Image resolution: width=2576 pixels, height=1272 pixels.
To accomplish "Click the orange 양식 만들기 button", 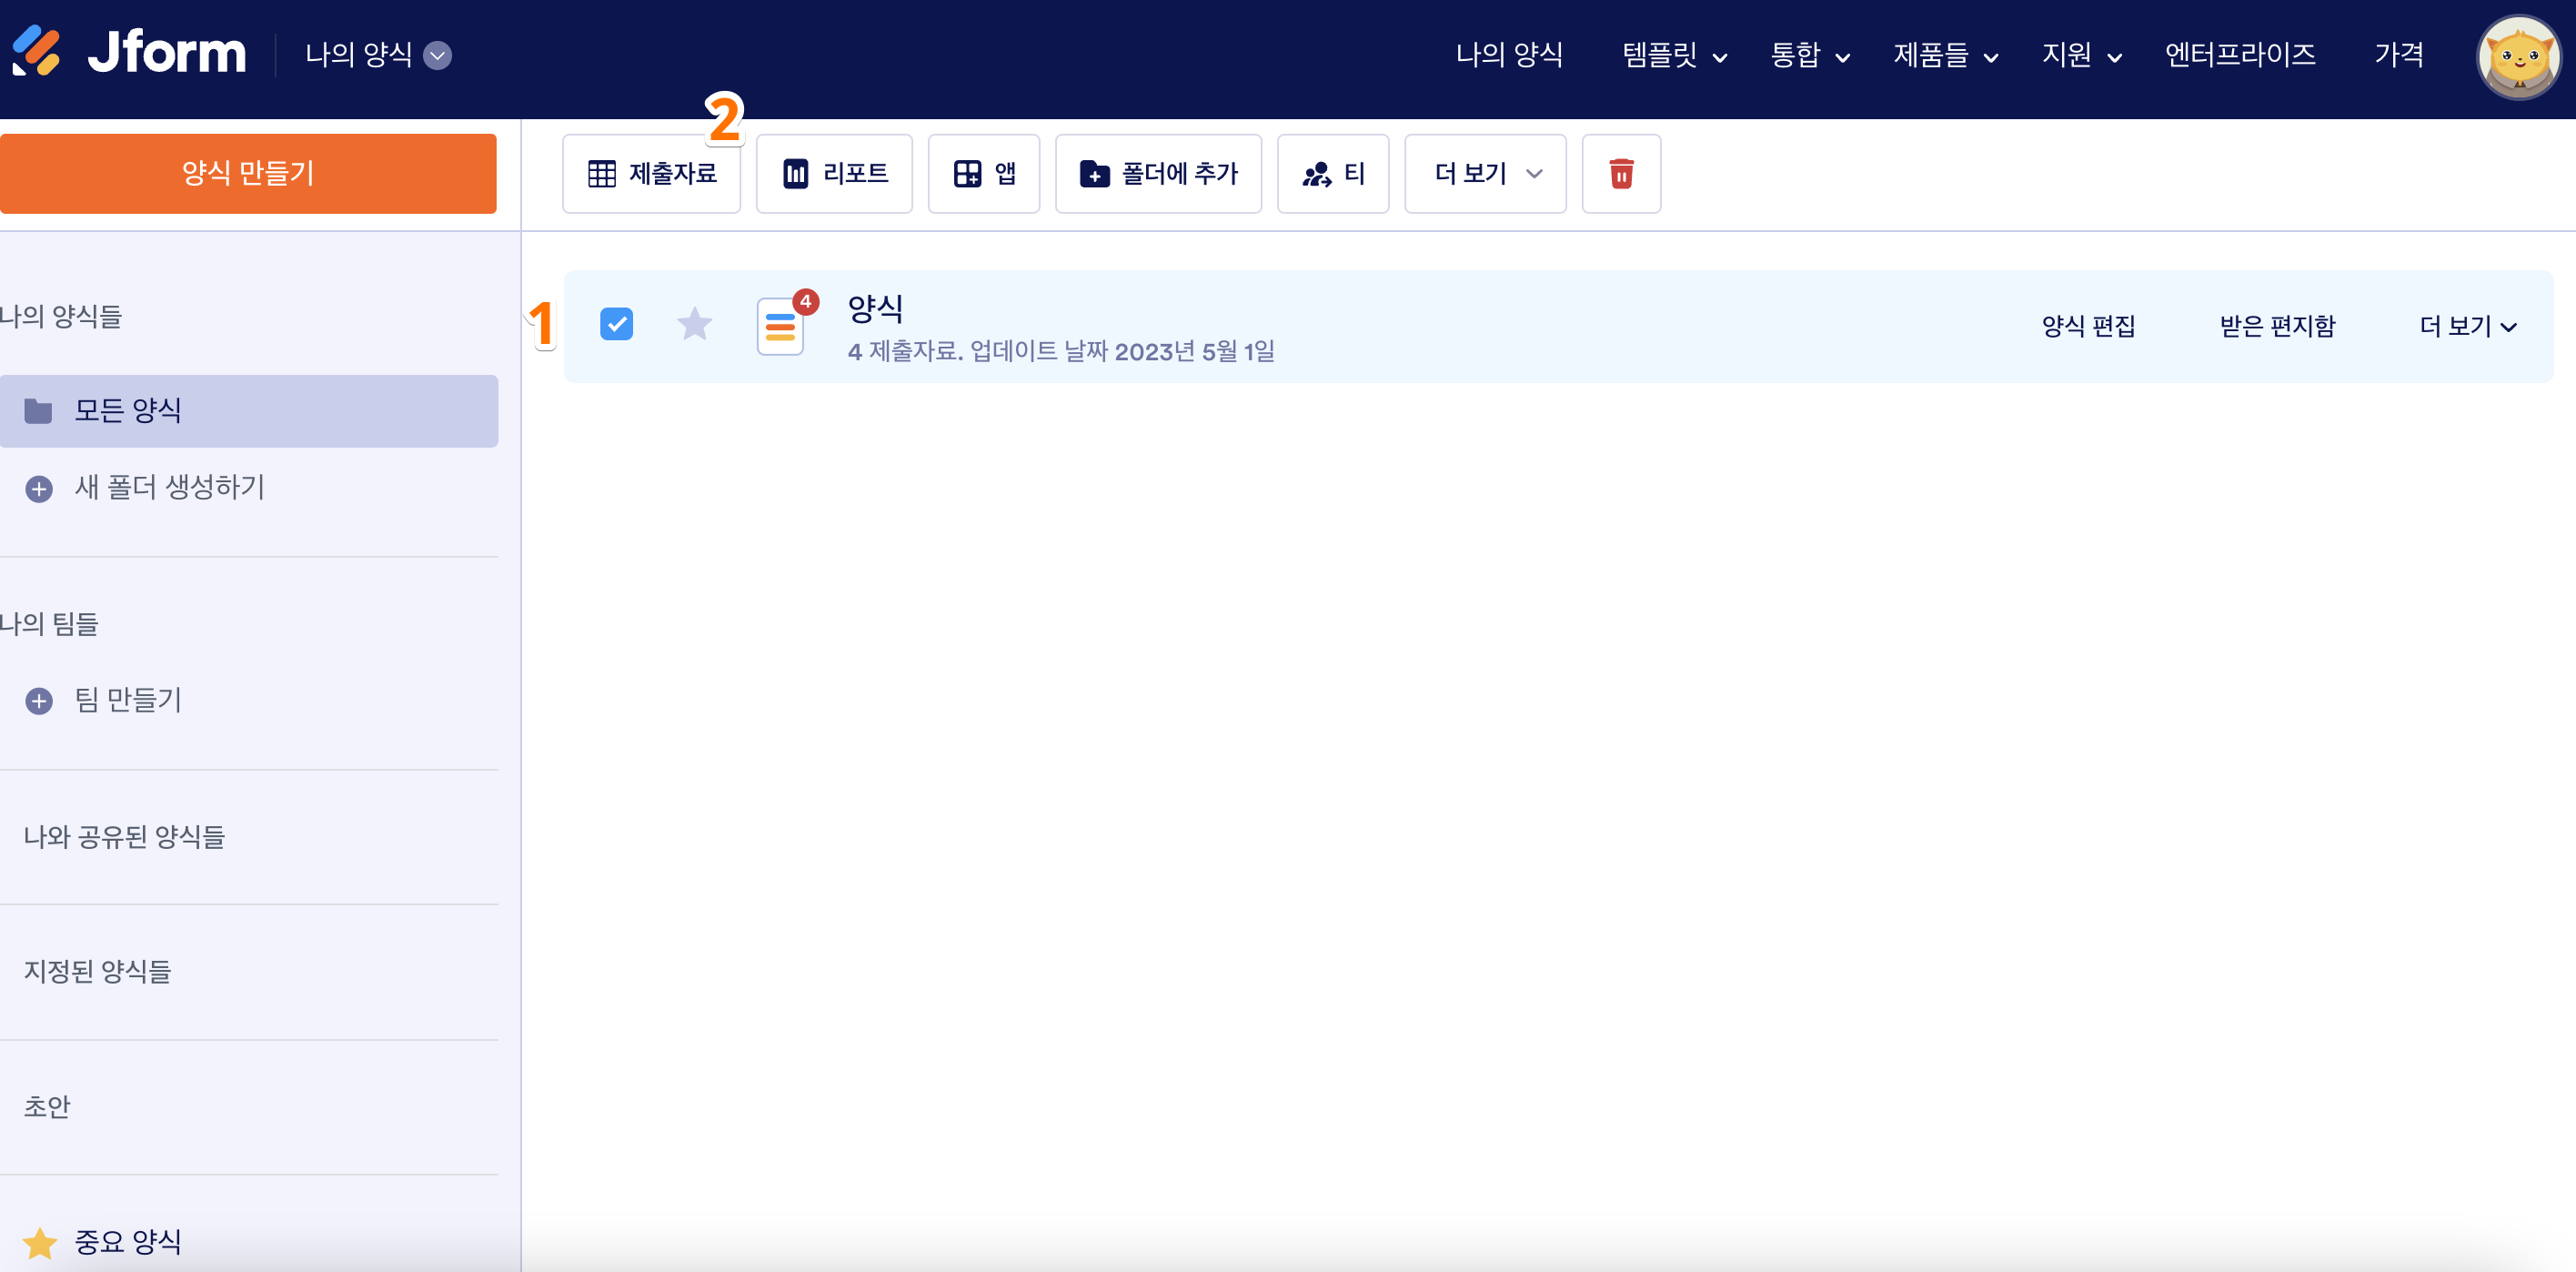I will coord(248,173).
